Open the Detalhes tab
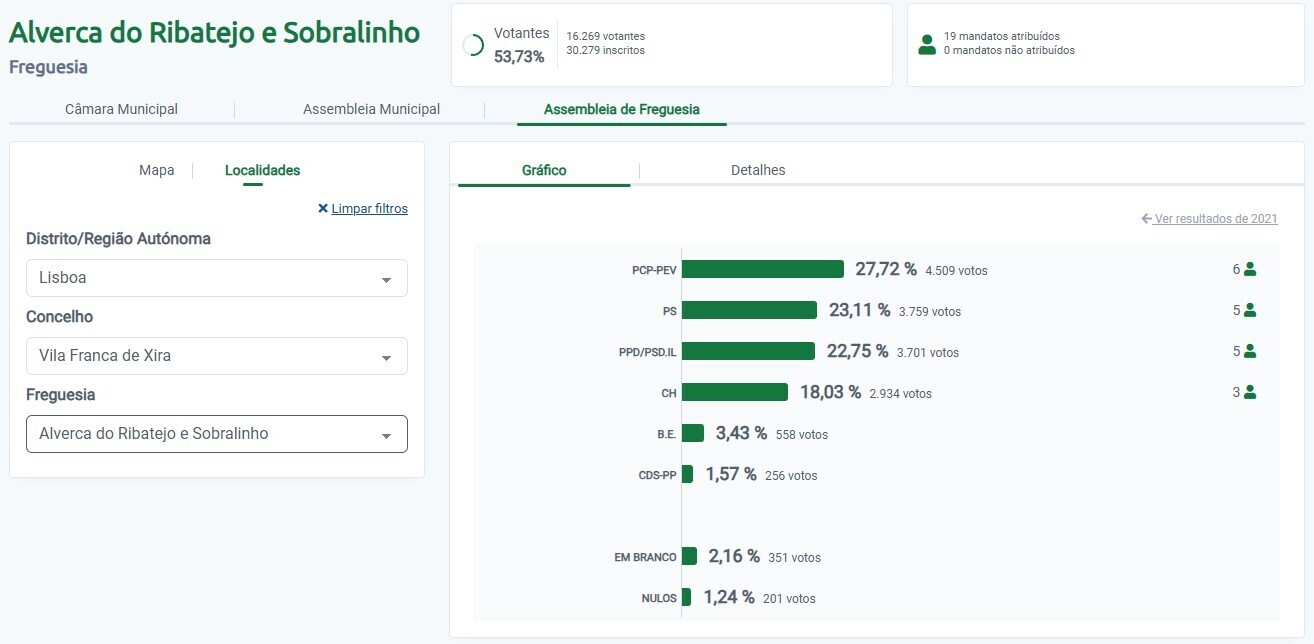1314x644 pixels. (757, 169)
